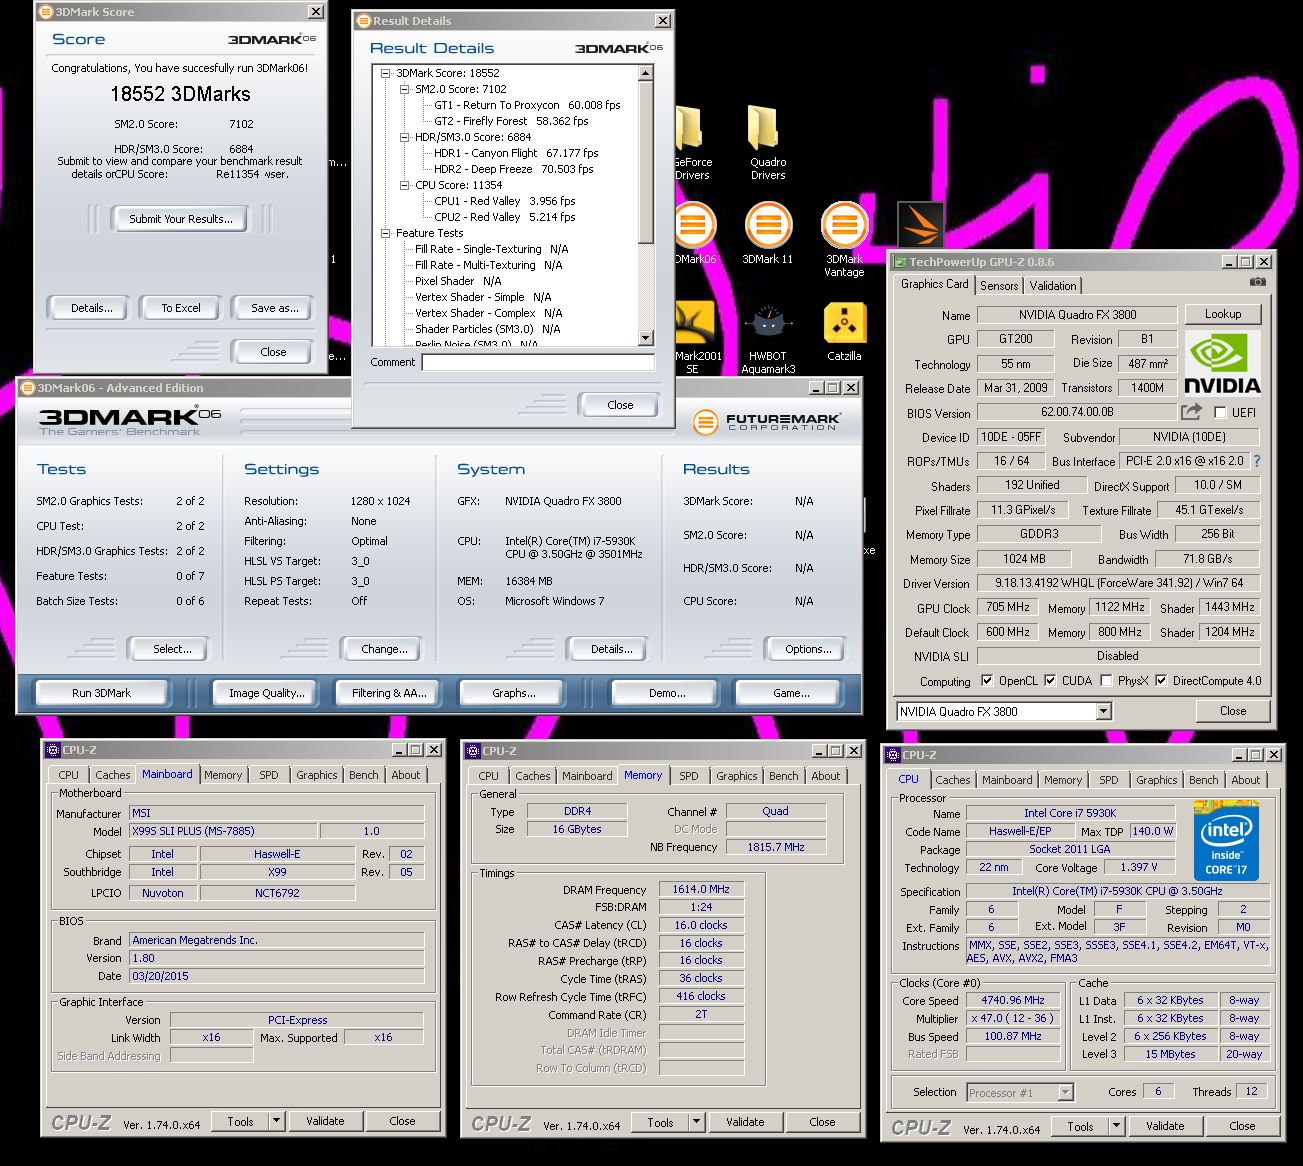Collapse the SM2.0 Score 7102 tree node
1303x1166 pixels.
tap(406, 89)
